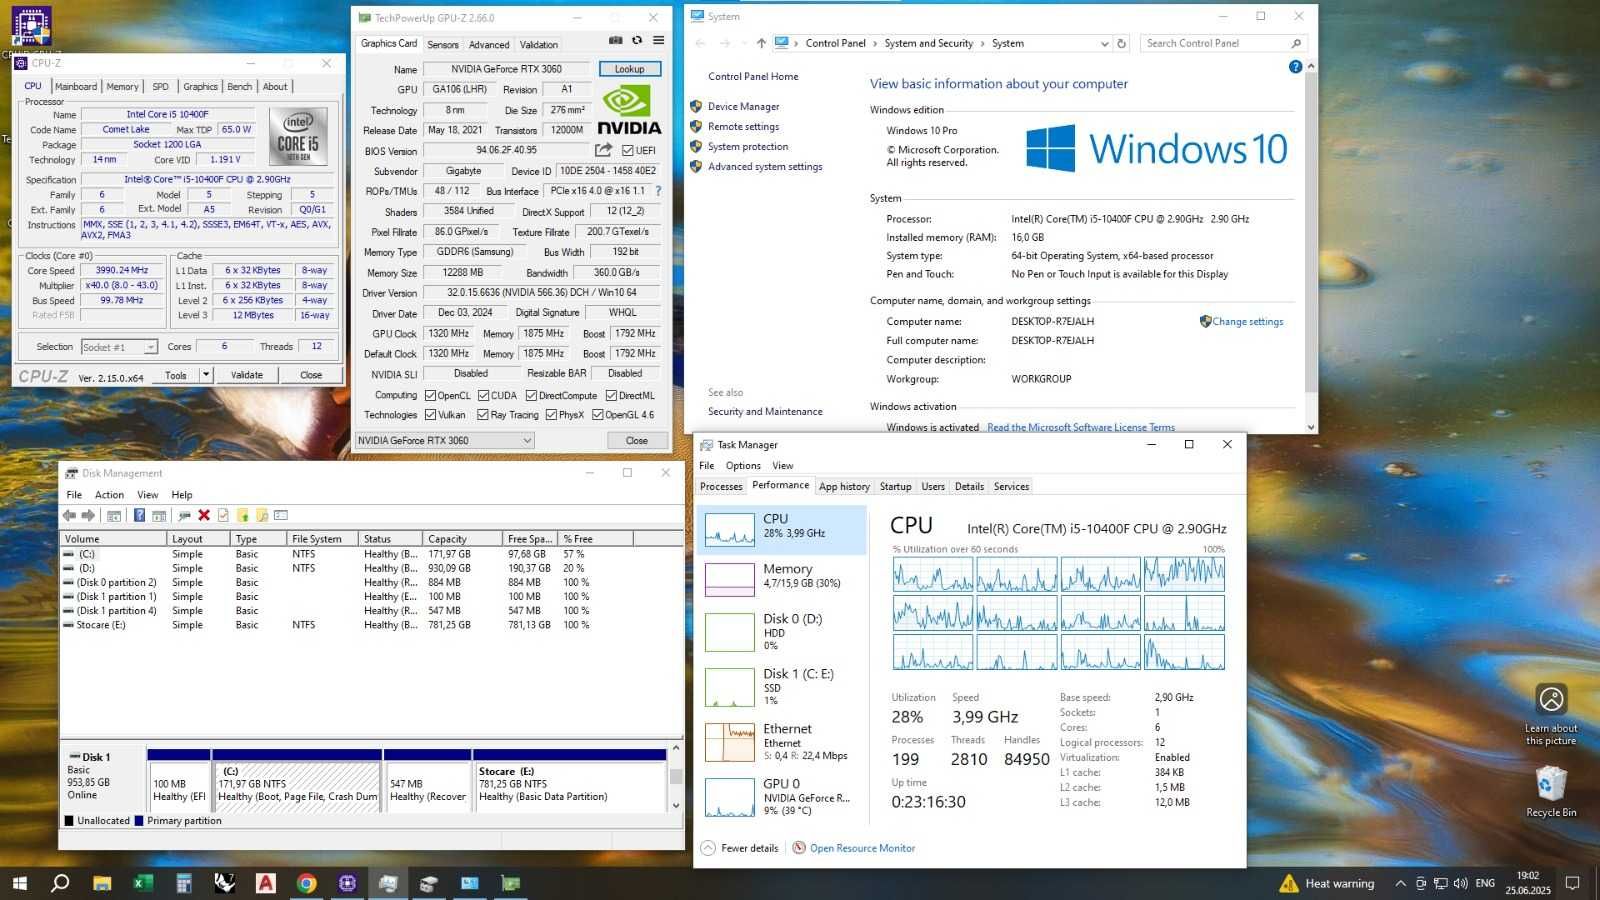Click the taskbar search magnifier icon
Screen dimensions: 1600x900
point(60,883)
